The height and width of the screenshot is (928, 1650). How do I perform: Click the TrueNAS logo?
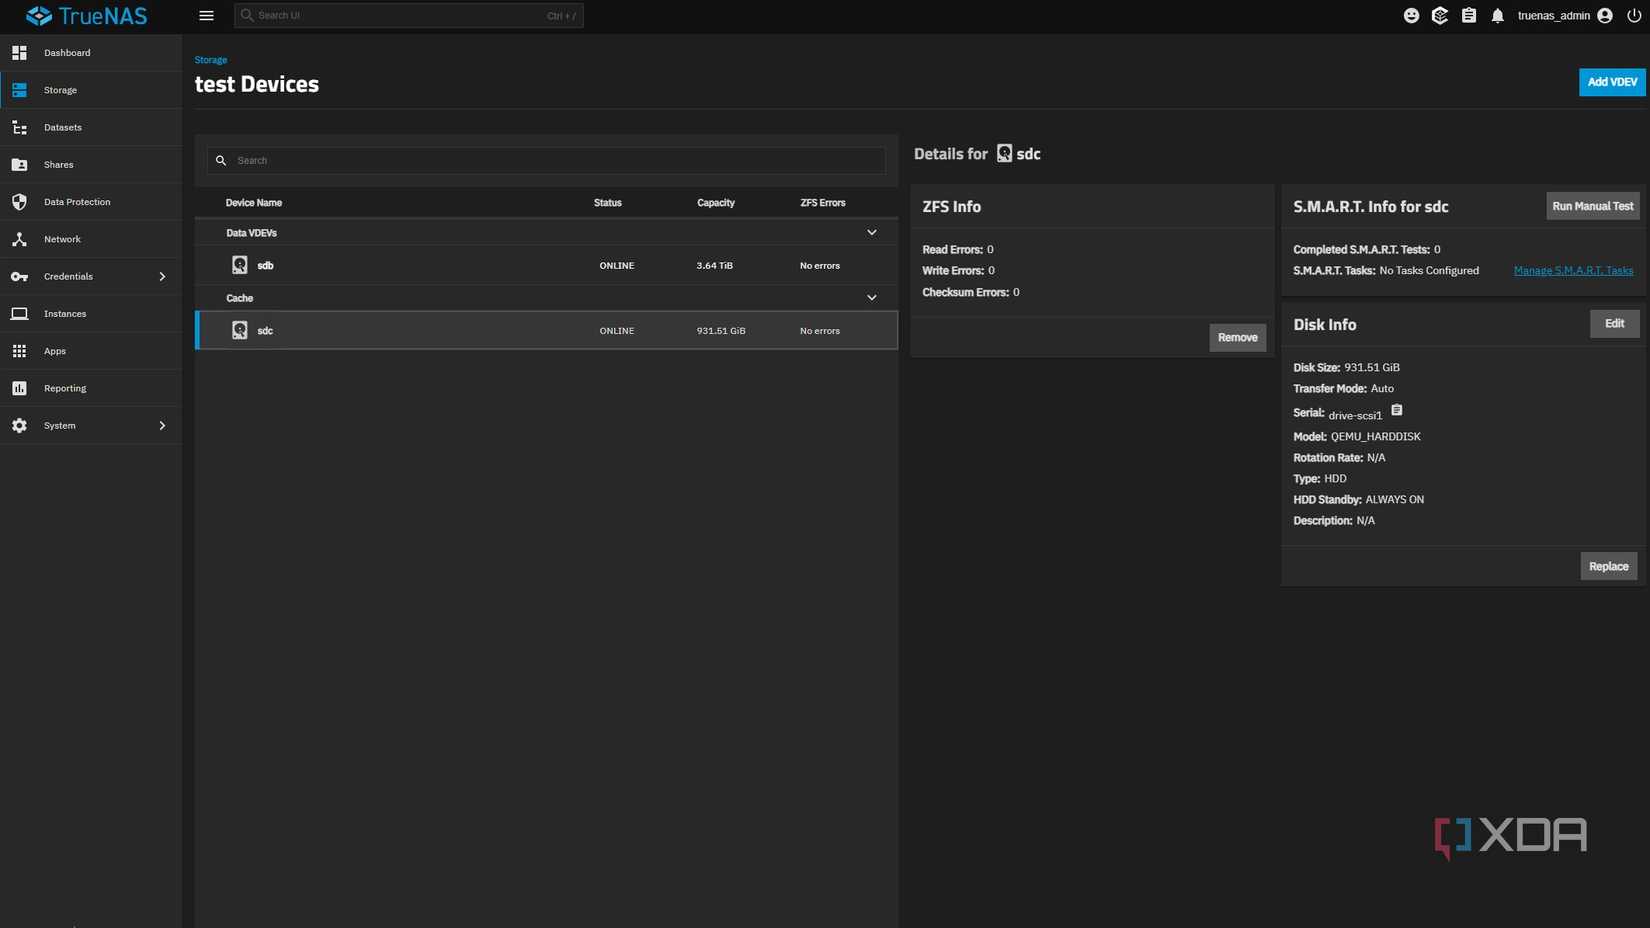[x=86, y=15]
